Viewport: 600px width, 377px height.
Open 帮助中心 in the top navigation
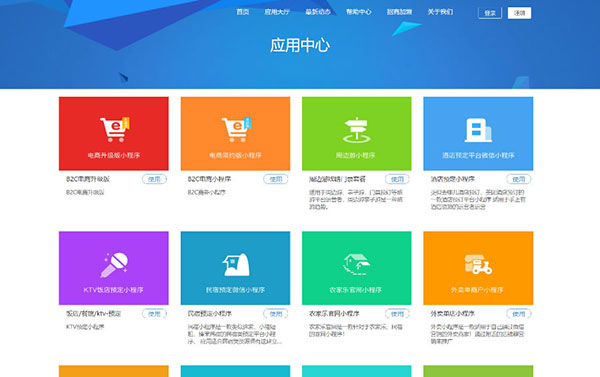pos(359,12)
